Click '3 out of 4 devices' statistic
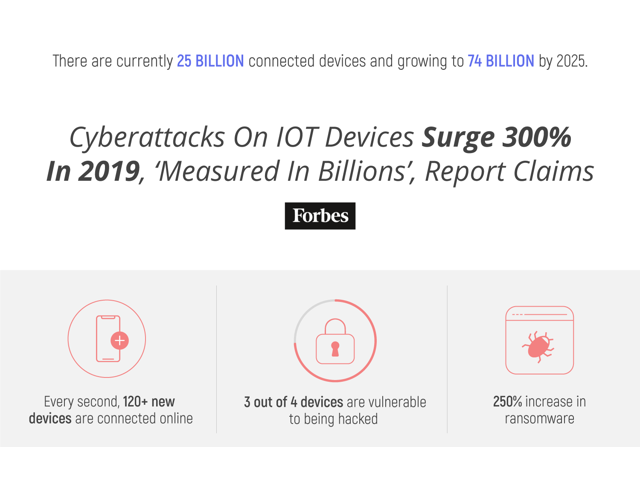 (293, 402)
